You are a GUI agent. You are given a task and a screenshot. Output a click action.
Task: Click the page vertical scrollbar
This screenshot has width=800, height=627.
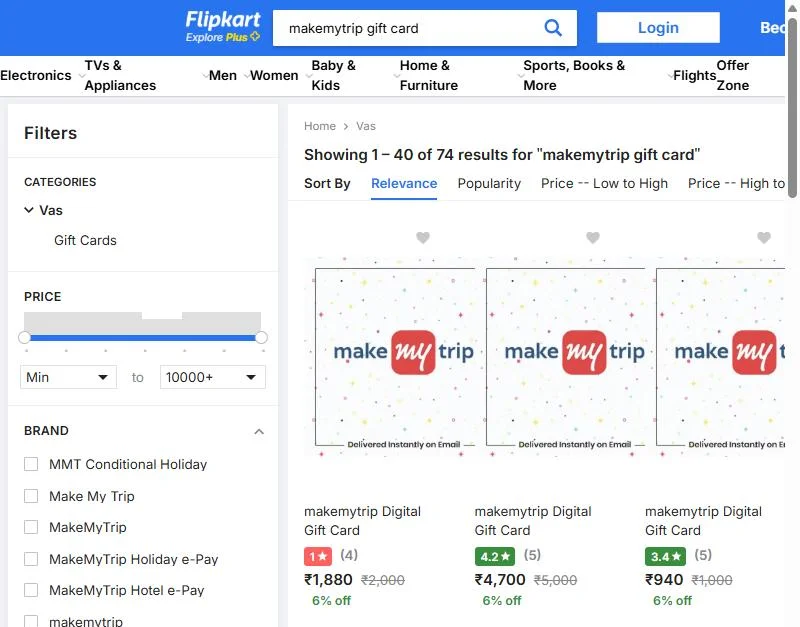792,107
